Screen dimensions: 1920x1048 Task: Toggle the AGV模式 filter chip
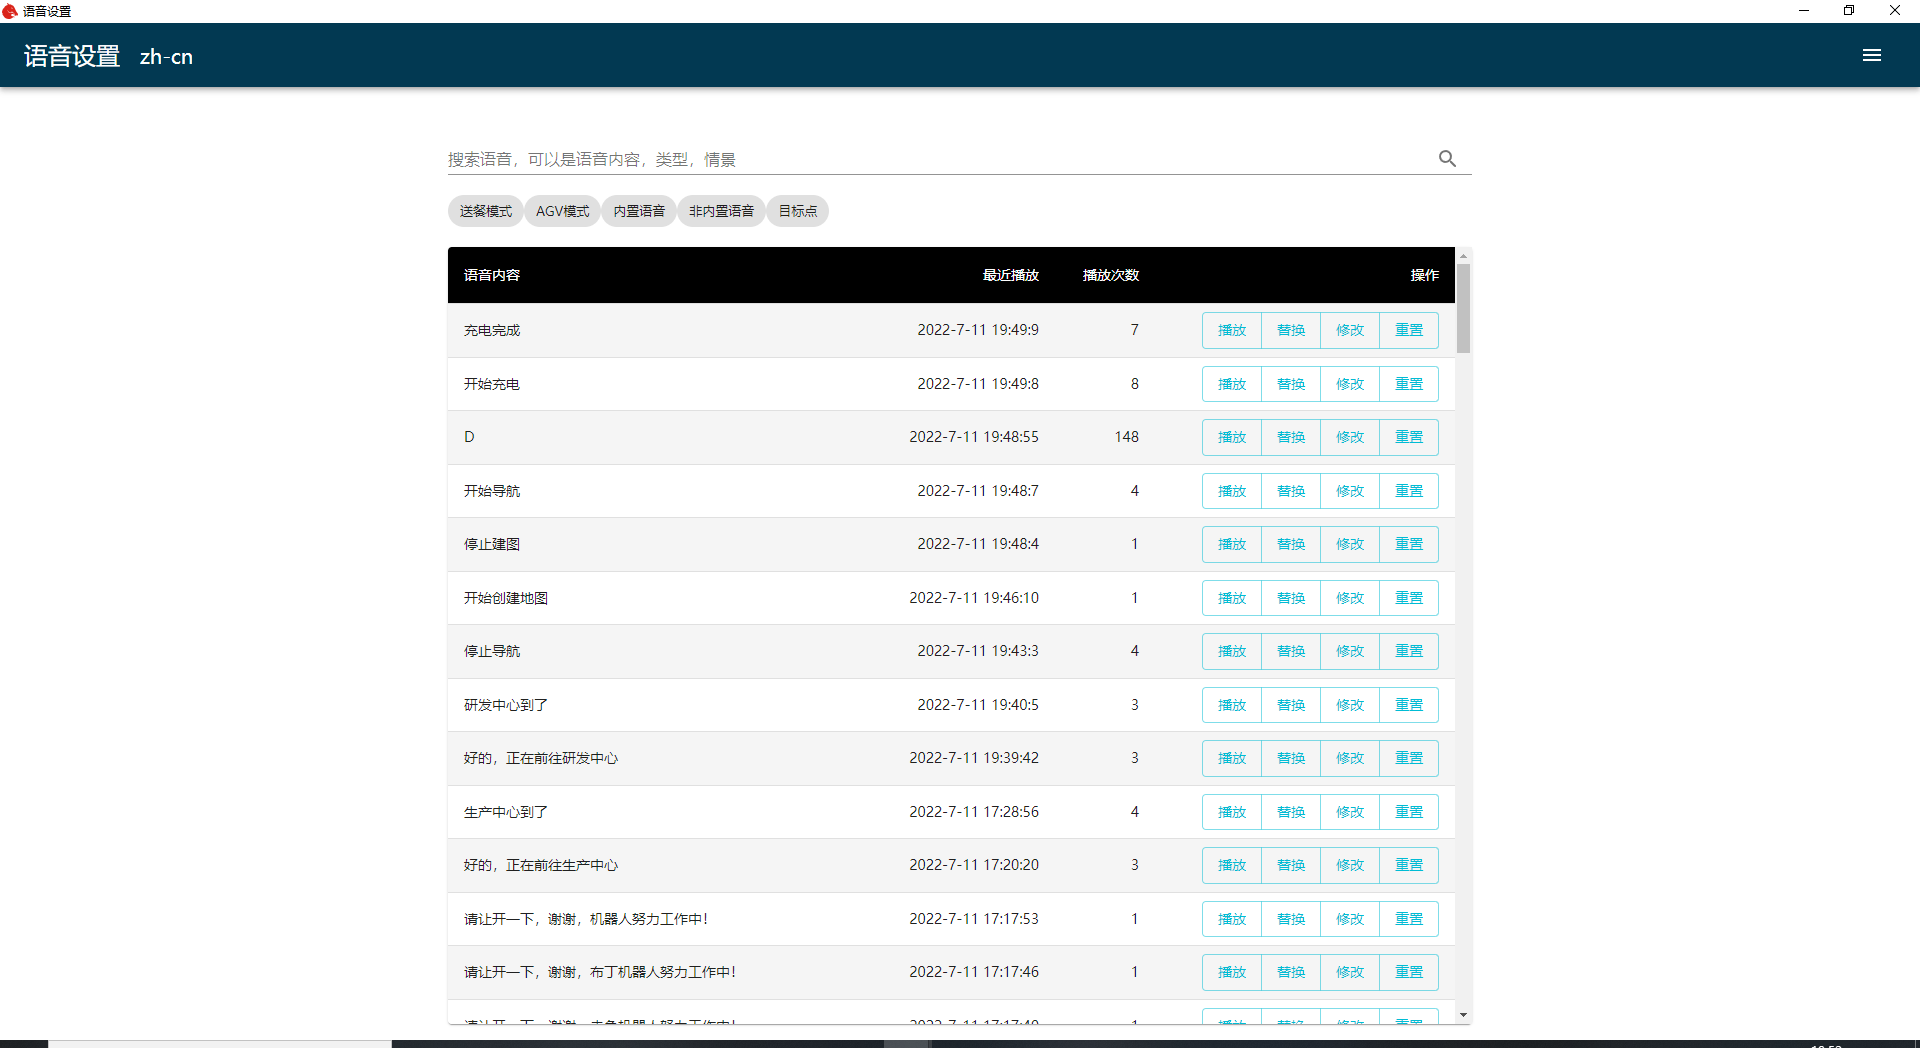tap(562, 211)
